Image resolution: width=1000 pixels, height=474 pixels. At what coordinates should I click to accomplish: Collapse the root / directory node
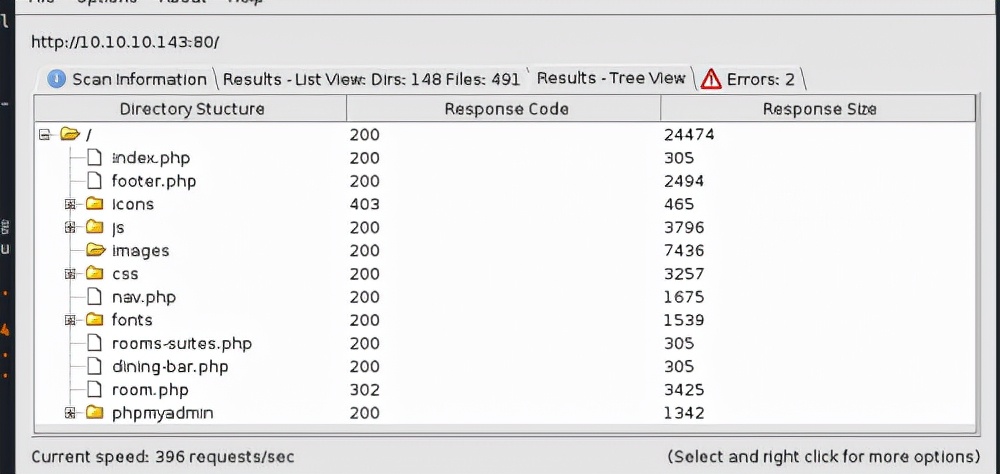click(44, 135)
